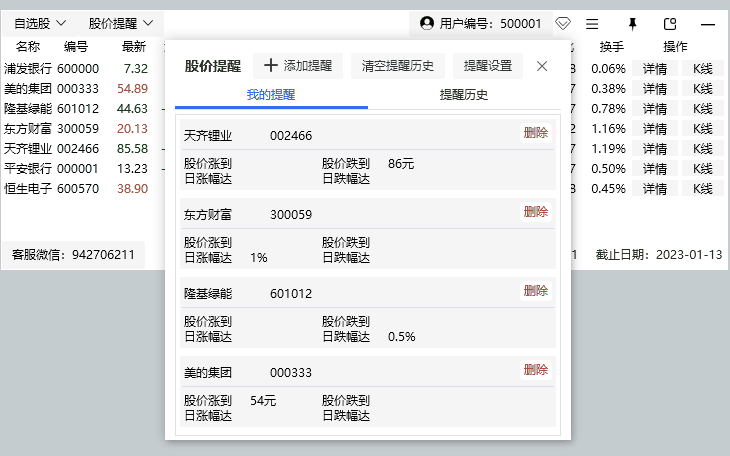This screenshot has width=730, height=456.
Task: Open K线 for 恒生电子 row
Action: [x=703, y=189]
